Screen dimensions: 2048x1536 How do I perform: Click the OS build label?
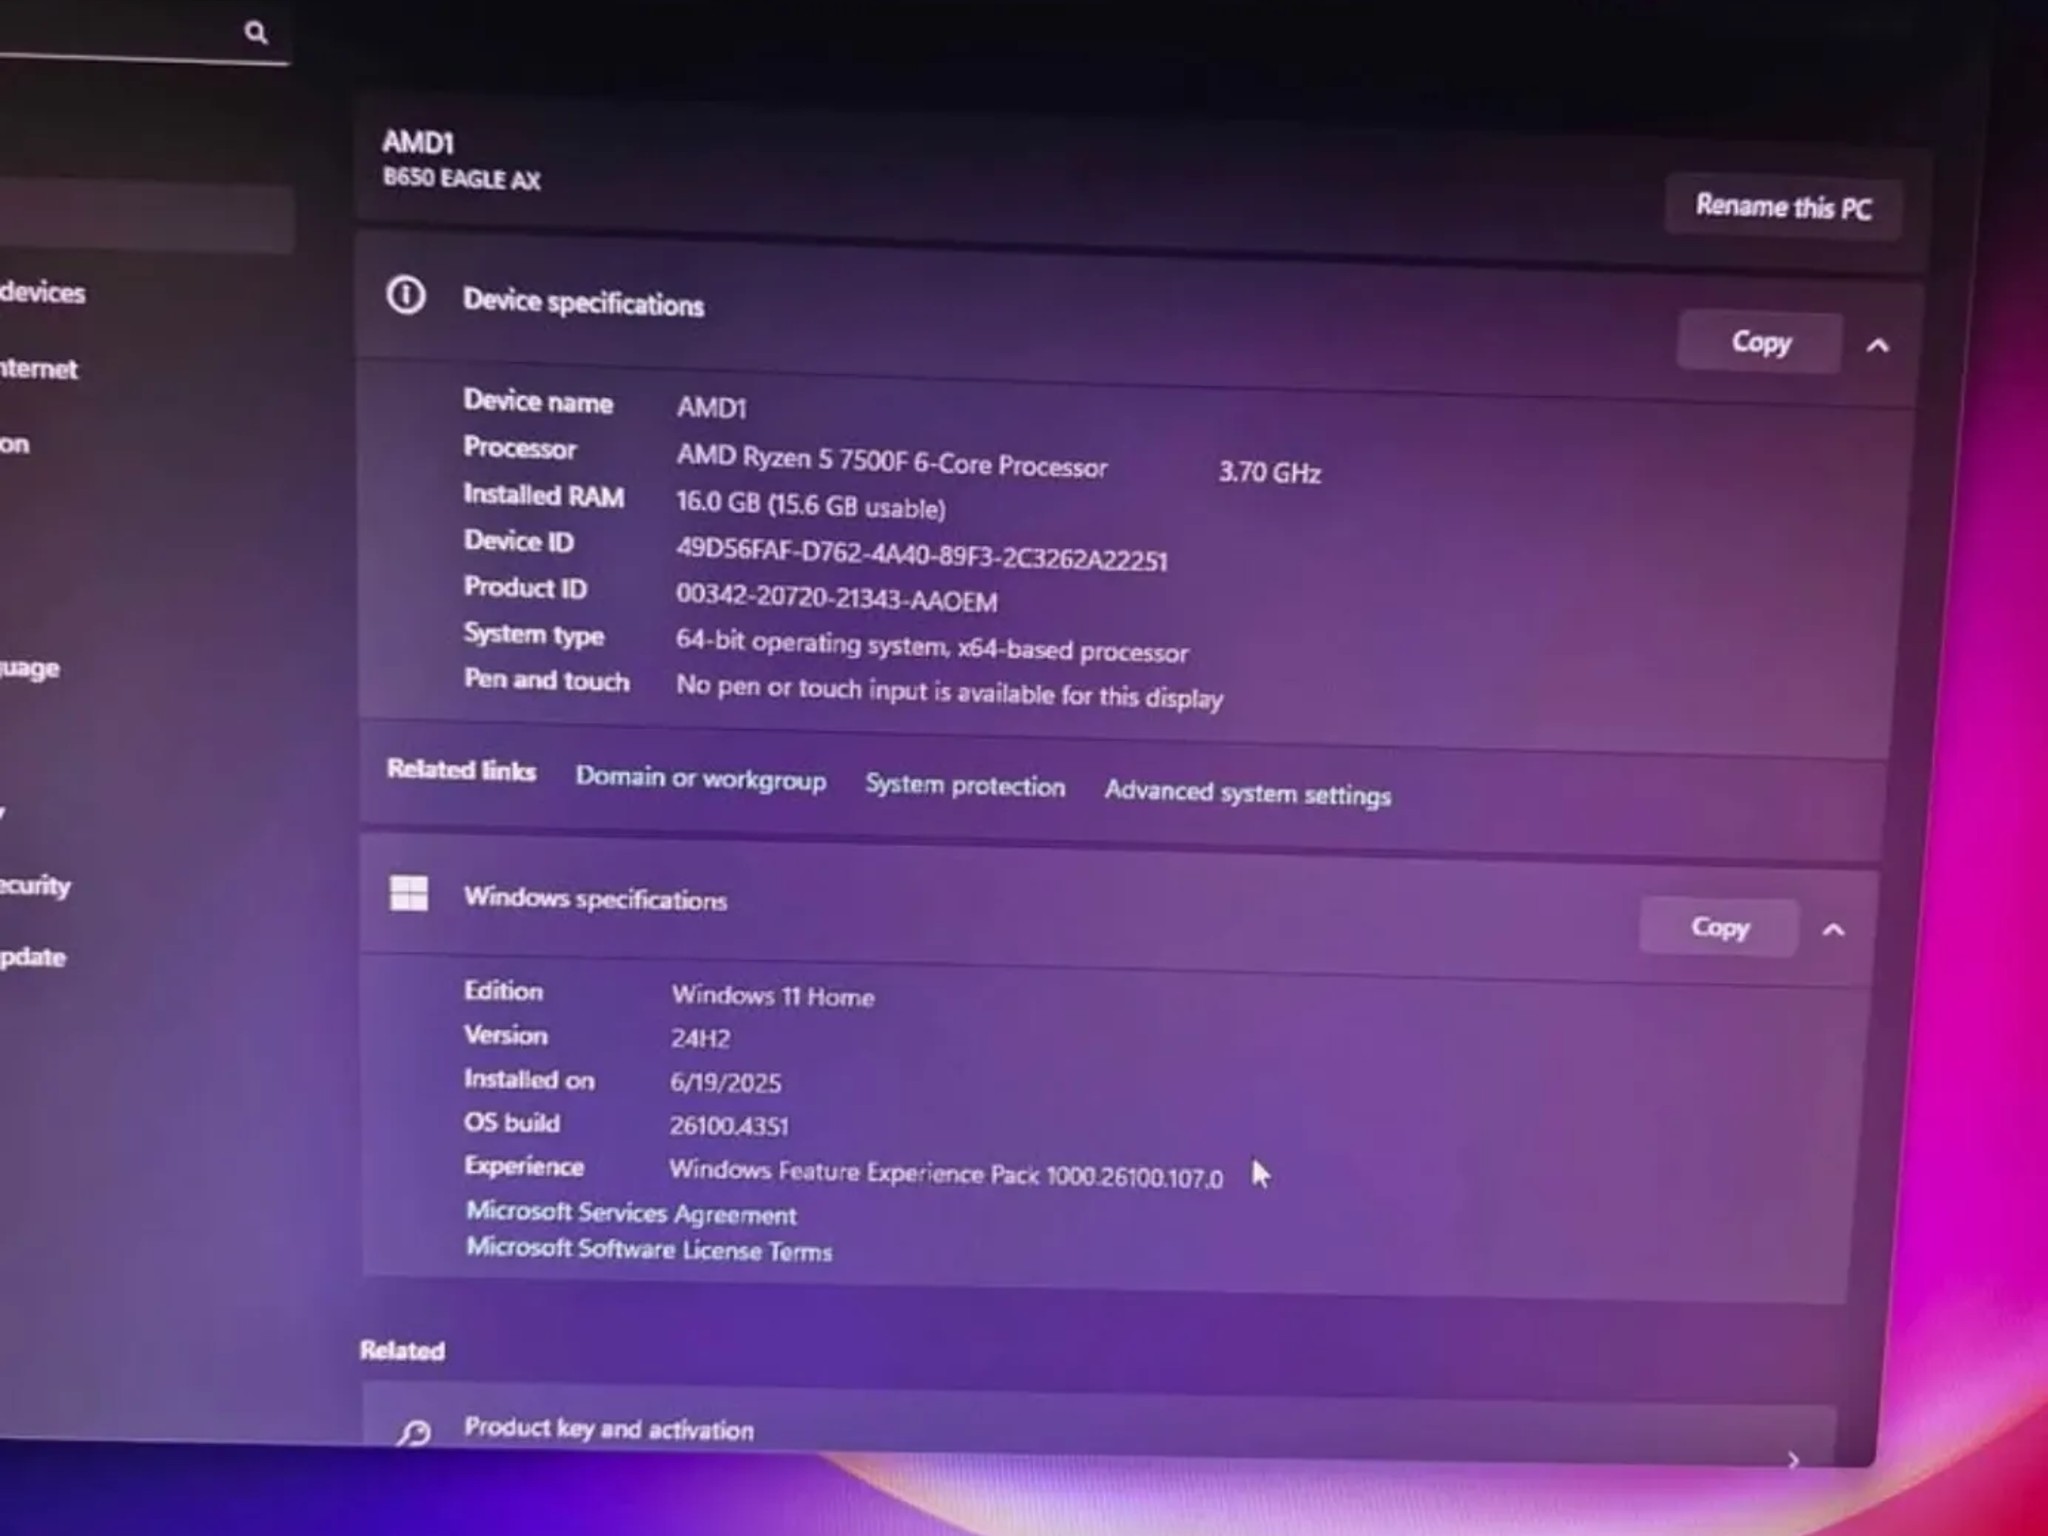click(511, 1122)
